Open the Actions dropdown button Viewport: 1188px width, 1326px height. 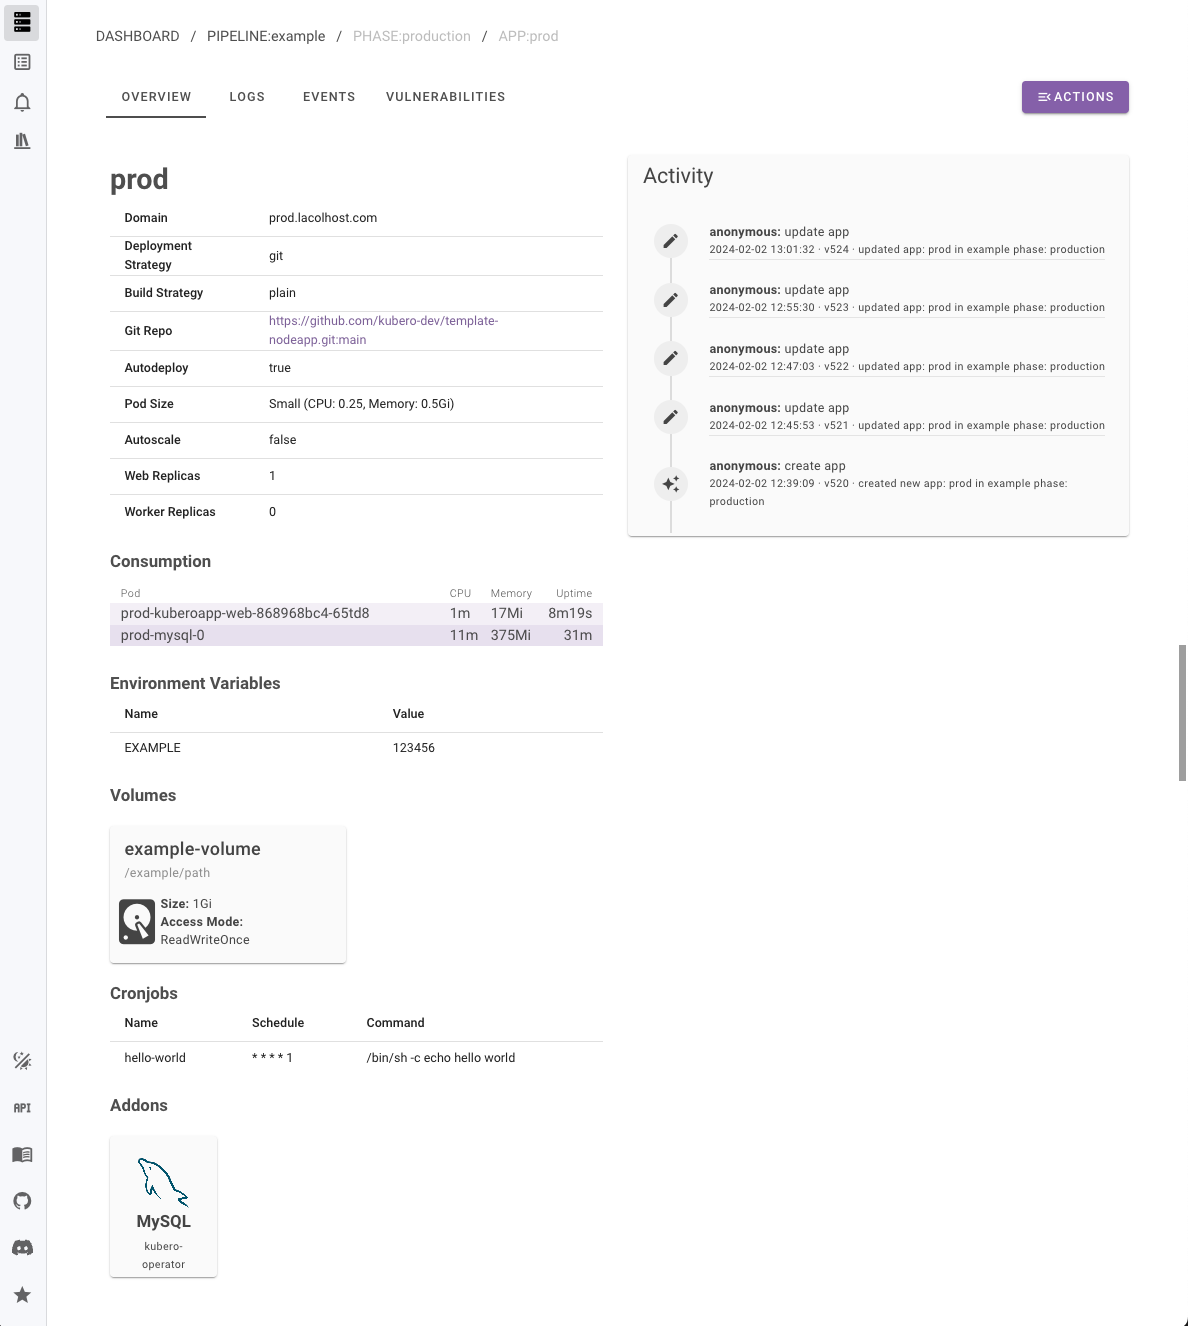coord(1075,97)
